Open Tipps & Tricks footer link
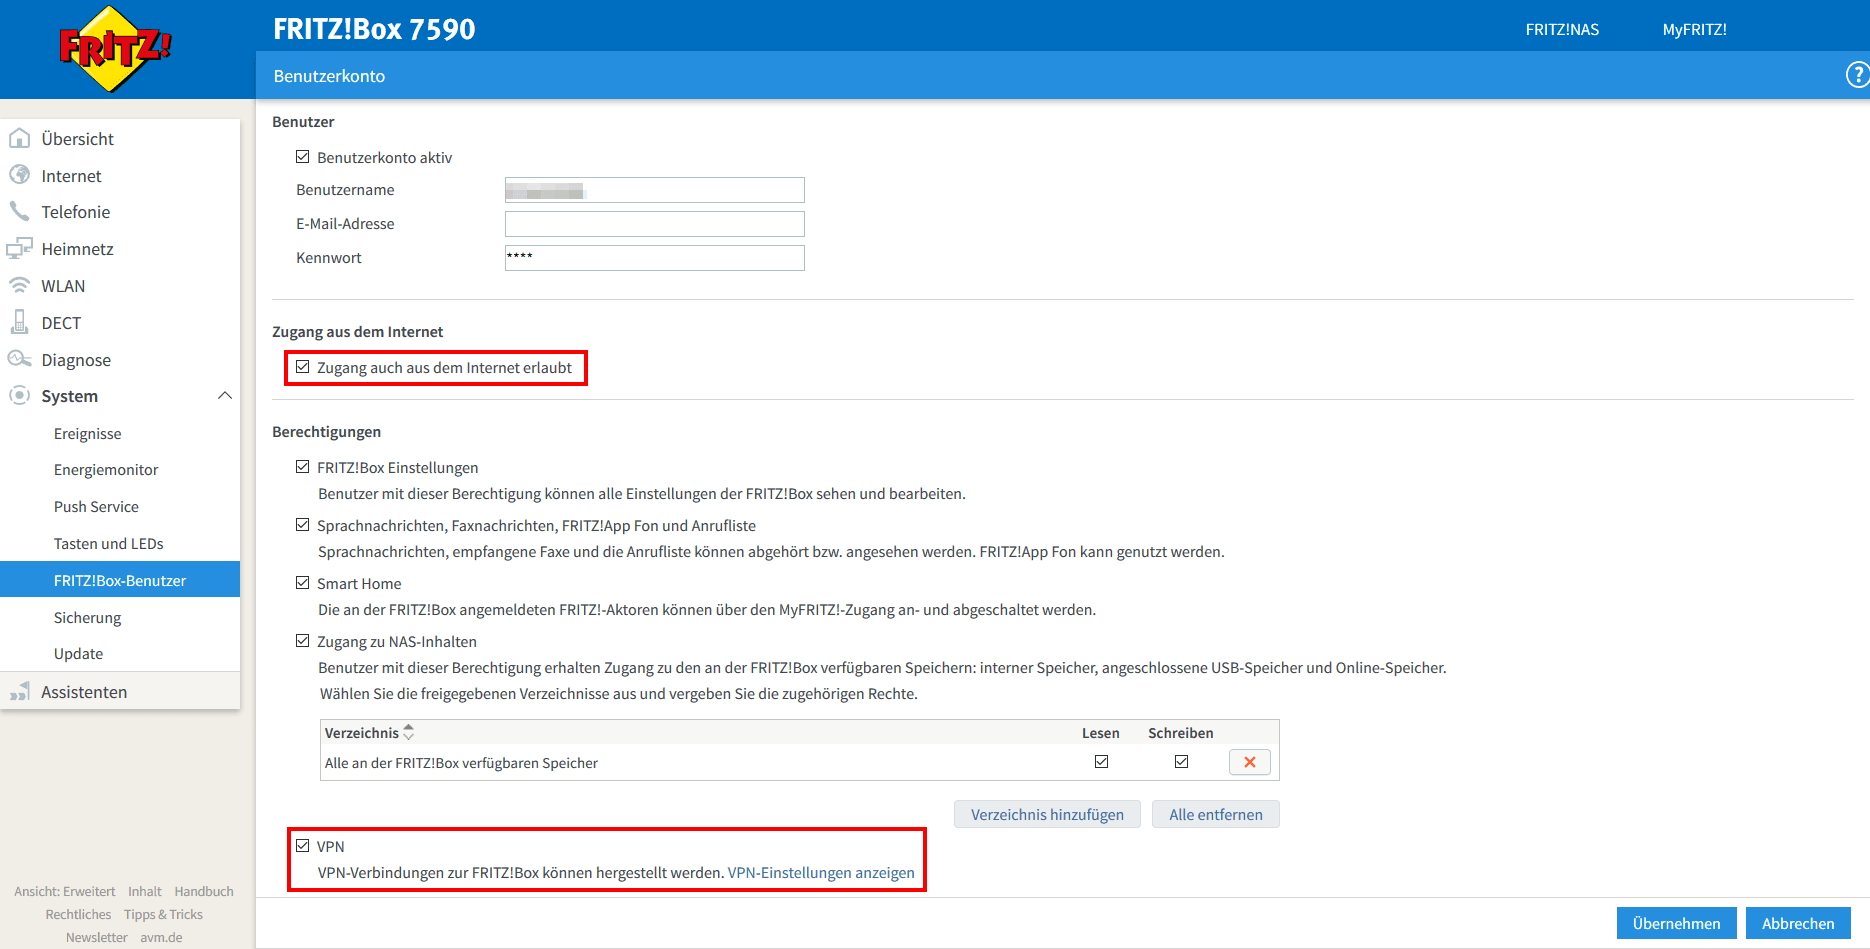Image resolution: width=1870 pixels, height=949 pixels. pyautogui.click(x=163, y=914)
